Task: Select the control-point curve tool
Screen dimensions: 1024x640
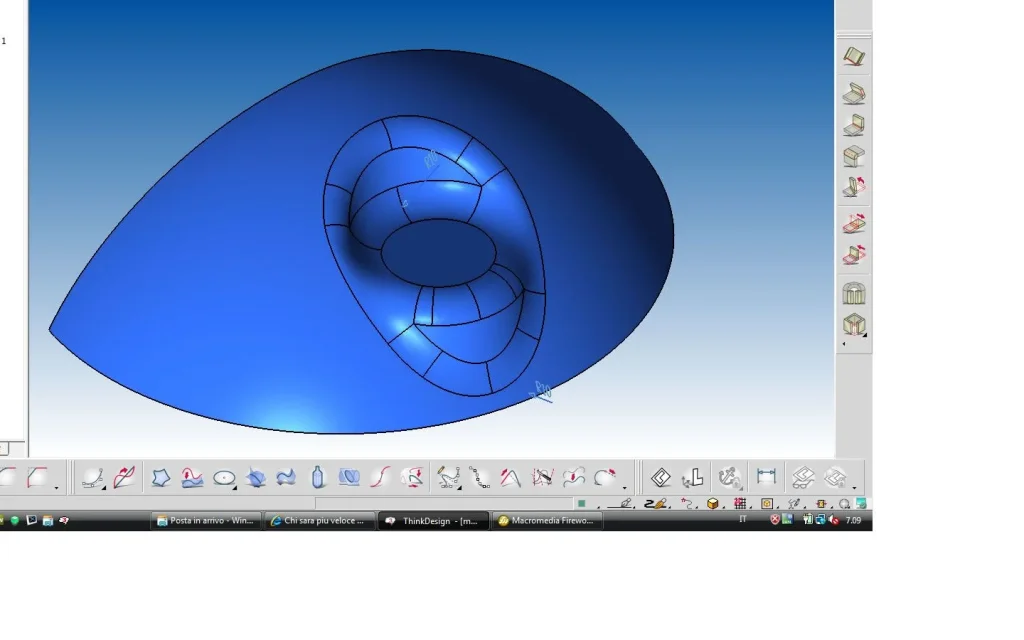Action: click(x=93, y=477)
